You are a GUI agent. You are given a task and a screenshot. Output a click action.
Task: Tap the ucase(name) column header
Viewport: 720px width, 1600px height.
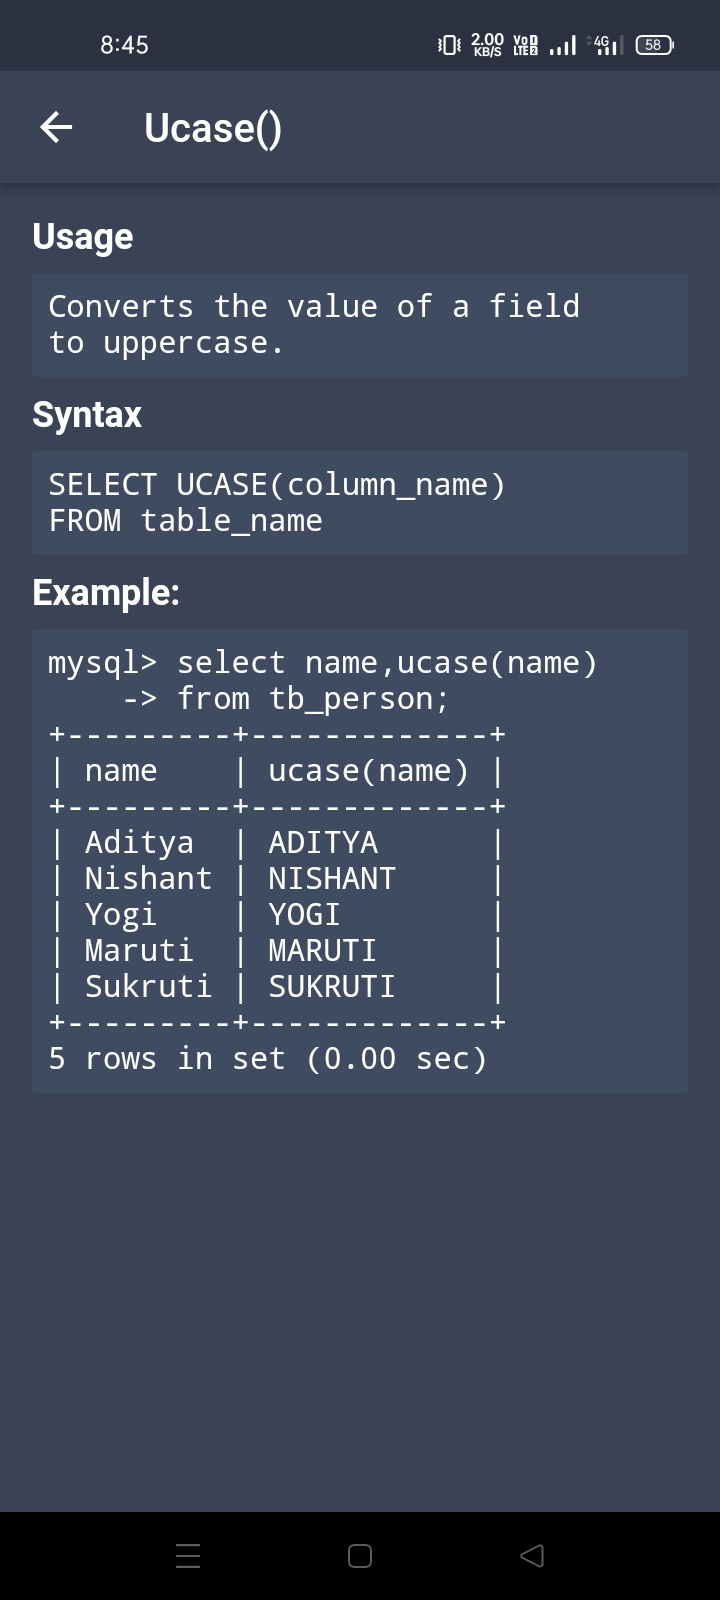(x=368, y=771)
